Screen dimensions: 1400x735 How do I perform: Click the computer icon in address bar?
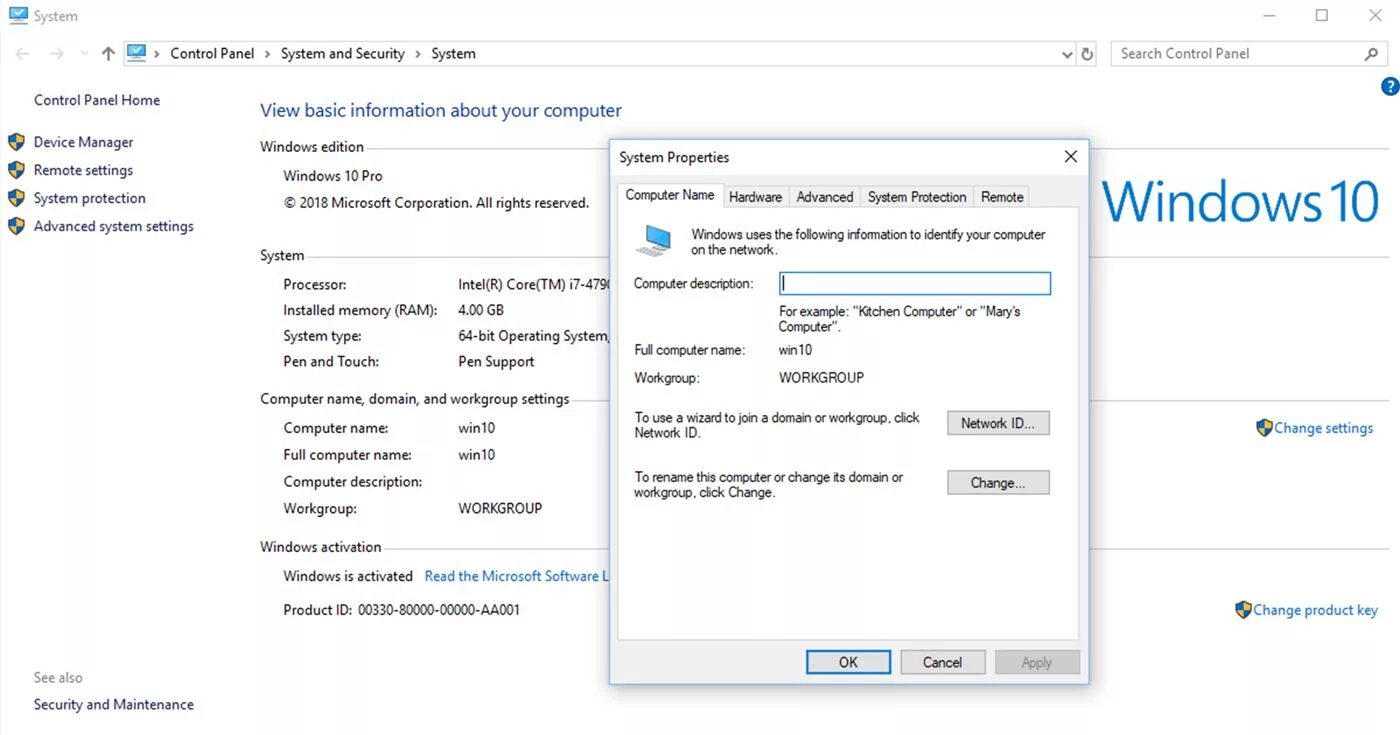(137, 53)
